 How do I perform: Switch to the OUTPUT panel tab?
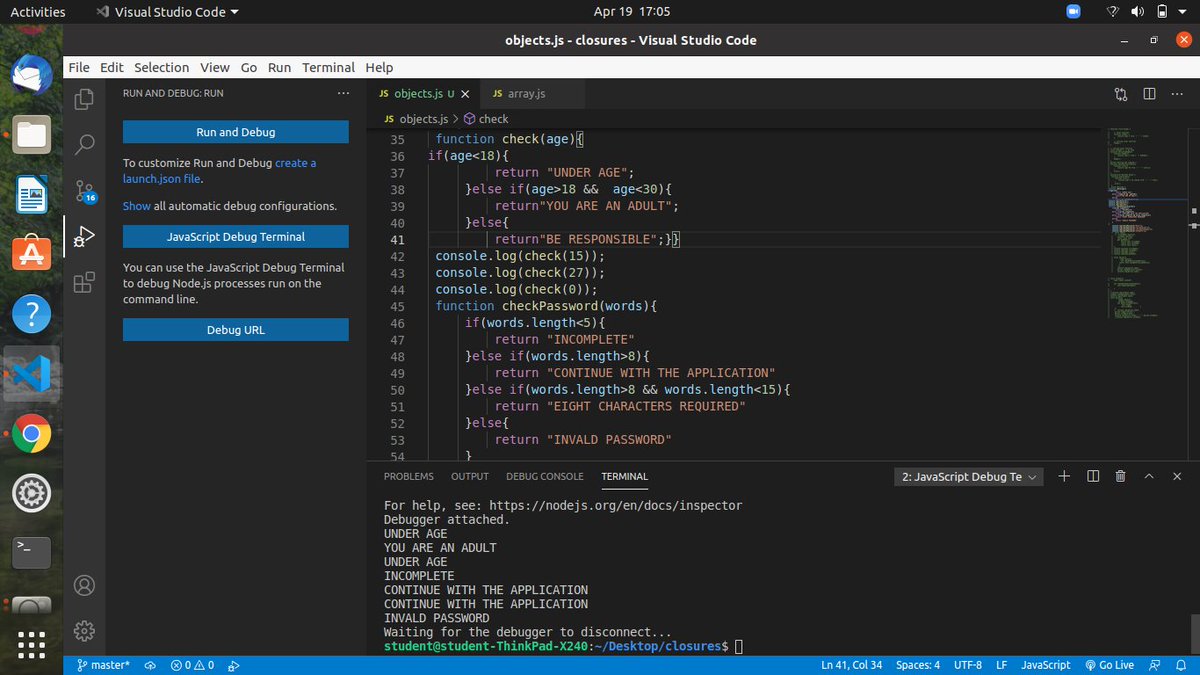point(470,477)
